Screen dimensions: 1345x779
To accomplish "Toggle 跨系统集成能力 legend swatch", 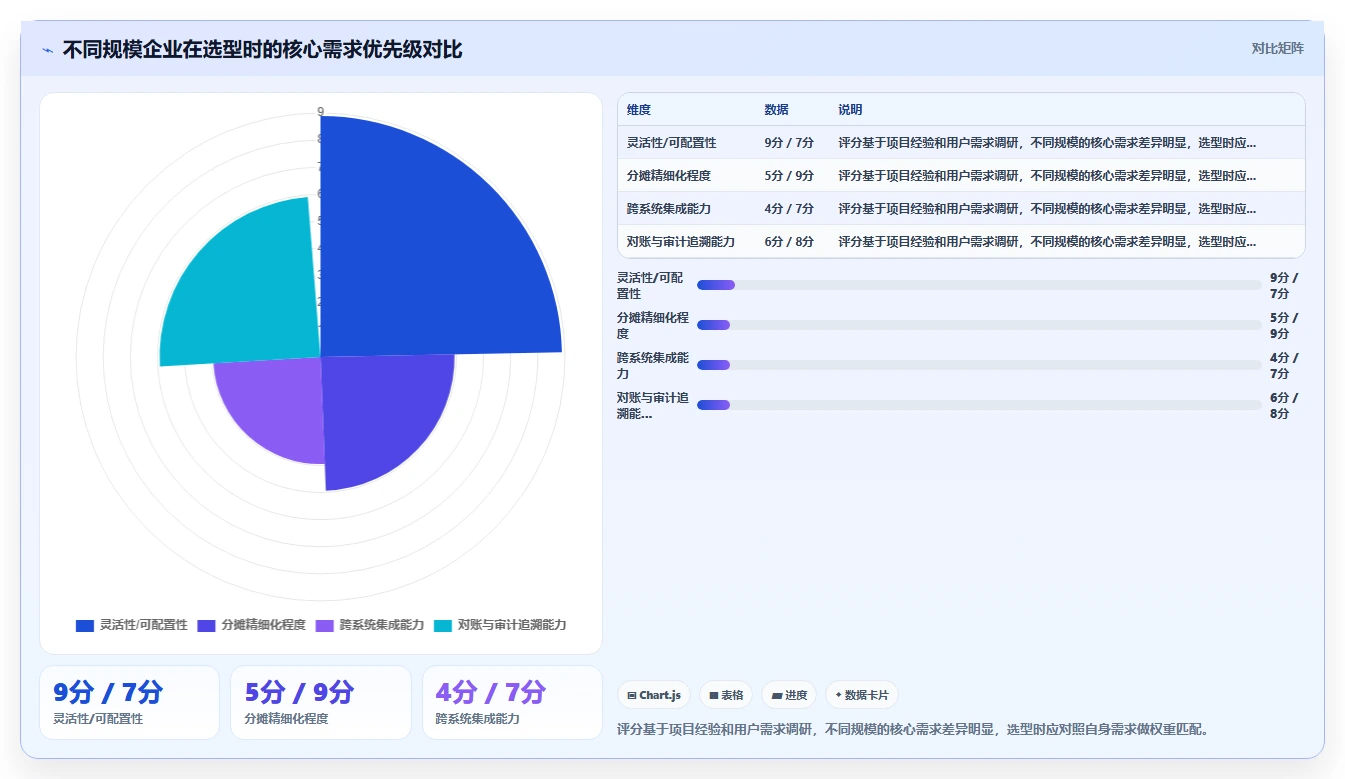I will [325, 625].
